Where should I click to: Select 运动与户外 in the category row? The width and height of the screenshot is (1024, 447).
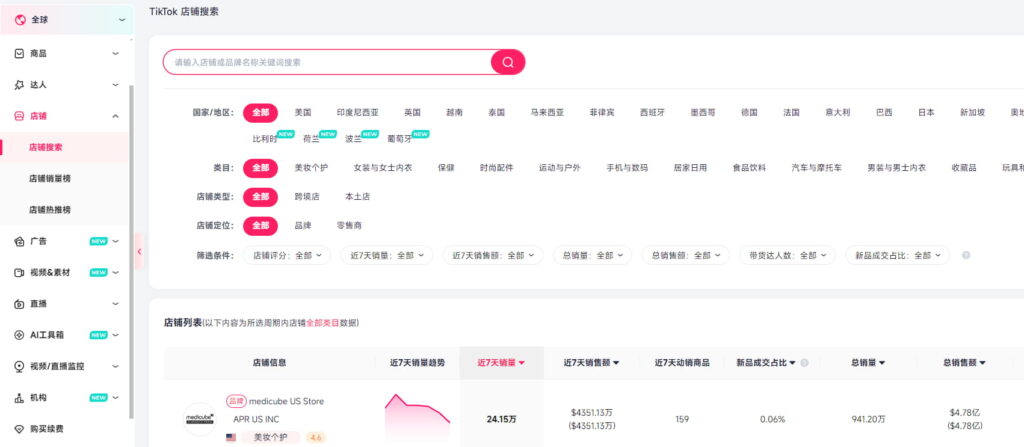(559, 168)
